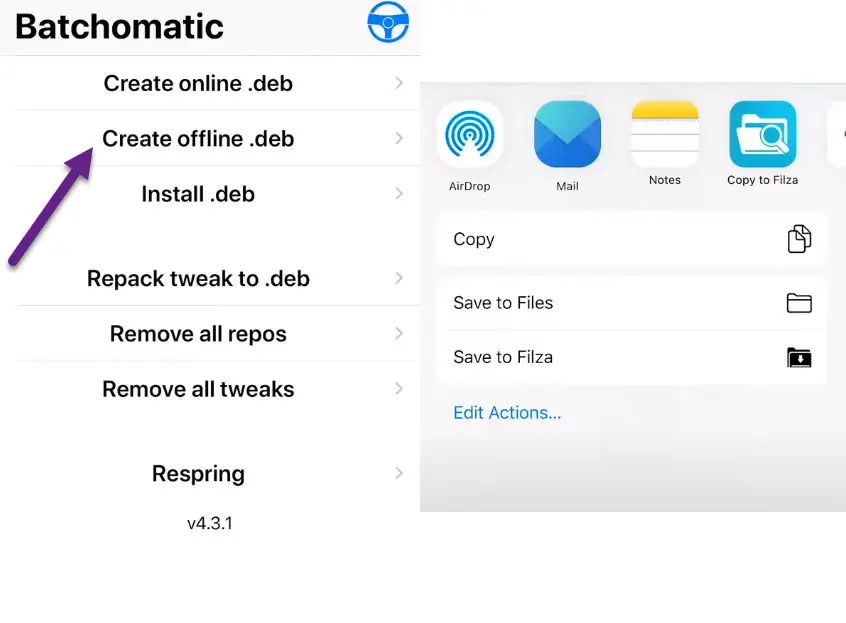The height and width of the screenshot is (623, 846).
Task: Select Create offline .deb
Action: [210, 139]
